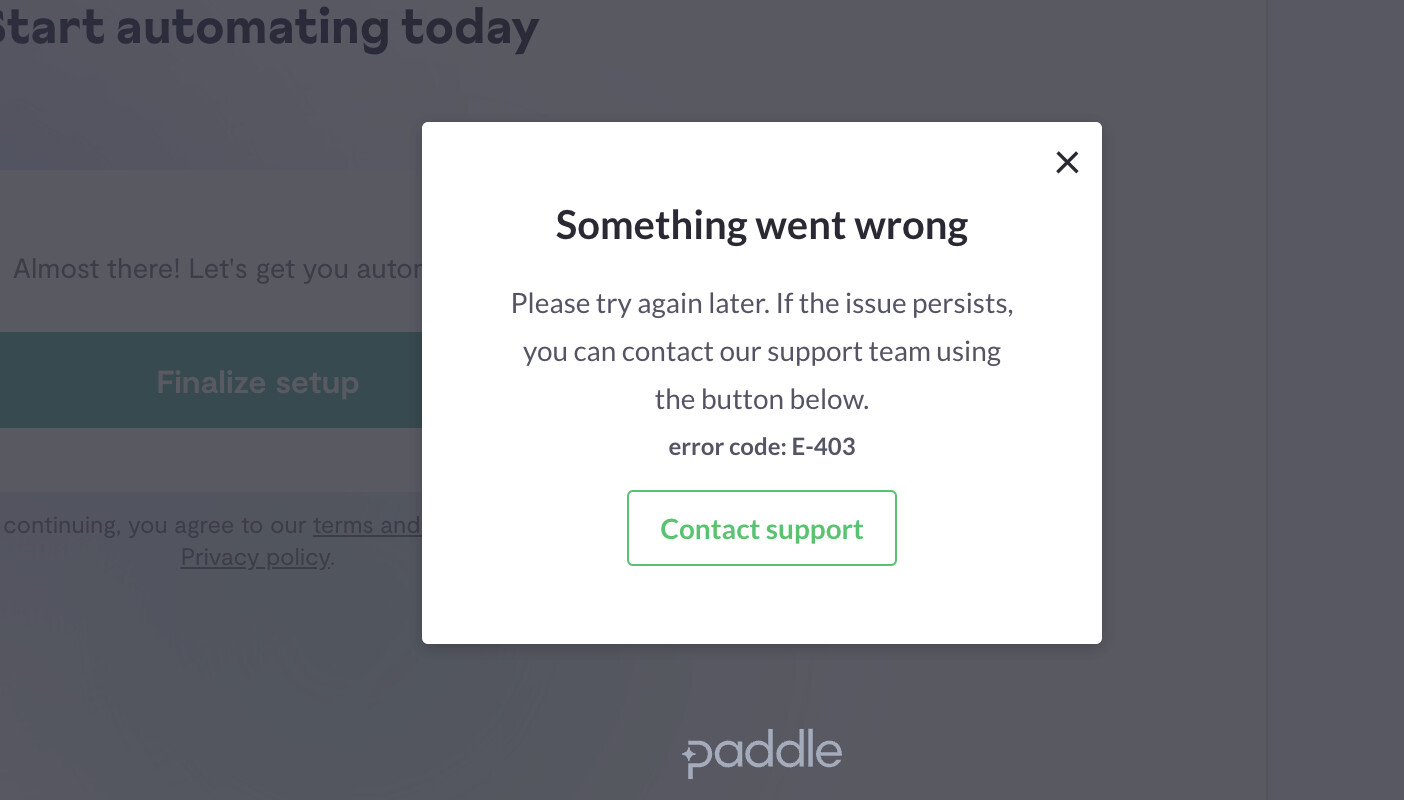Viewport: 1404px width, 800px height.
Task: Open the Privacy policy link
Action: (255, 557)
